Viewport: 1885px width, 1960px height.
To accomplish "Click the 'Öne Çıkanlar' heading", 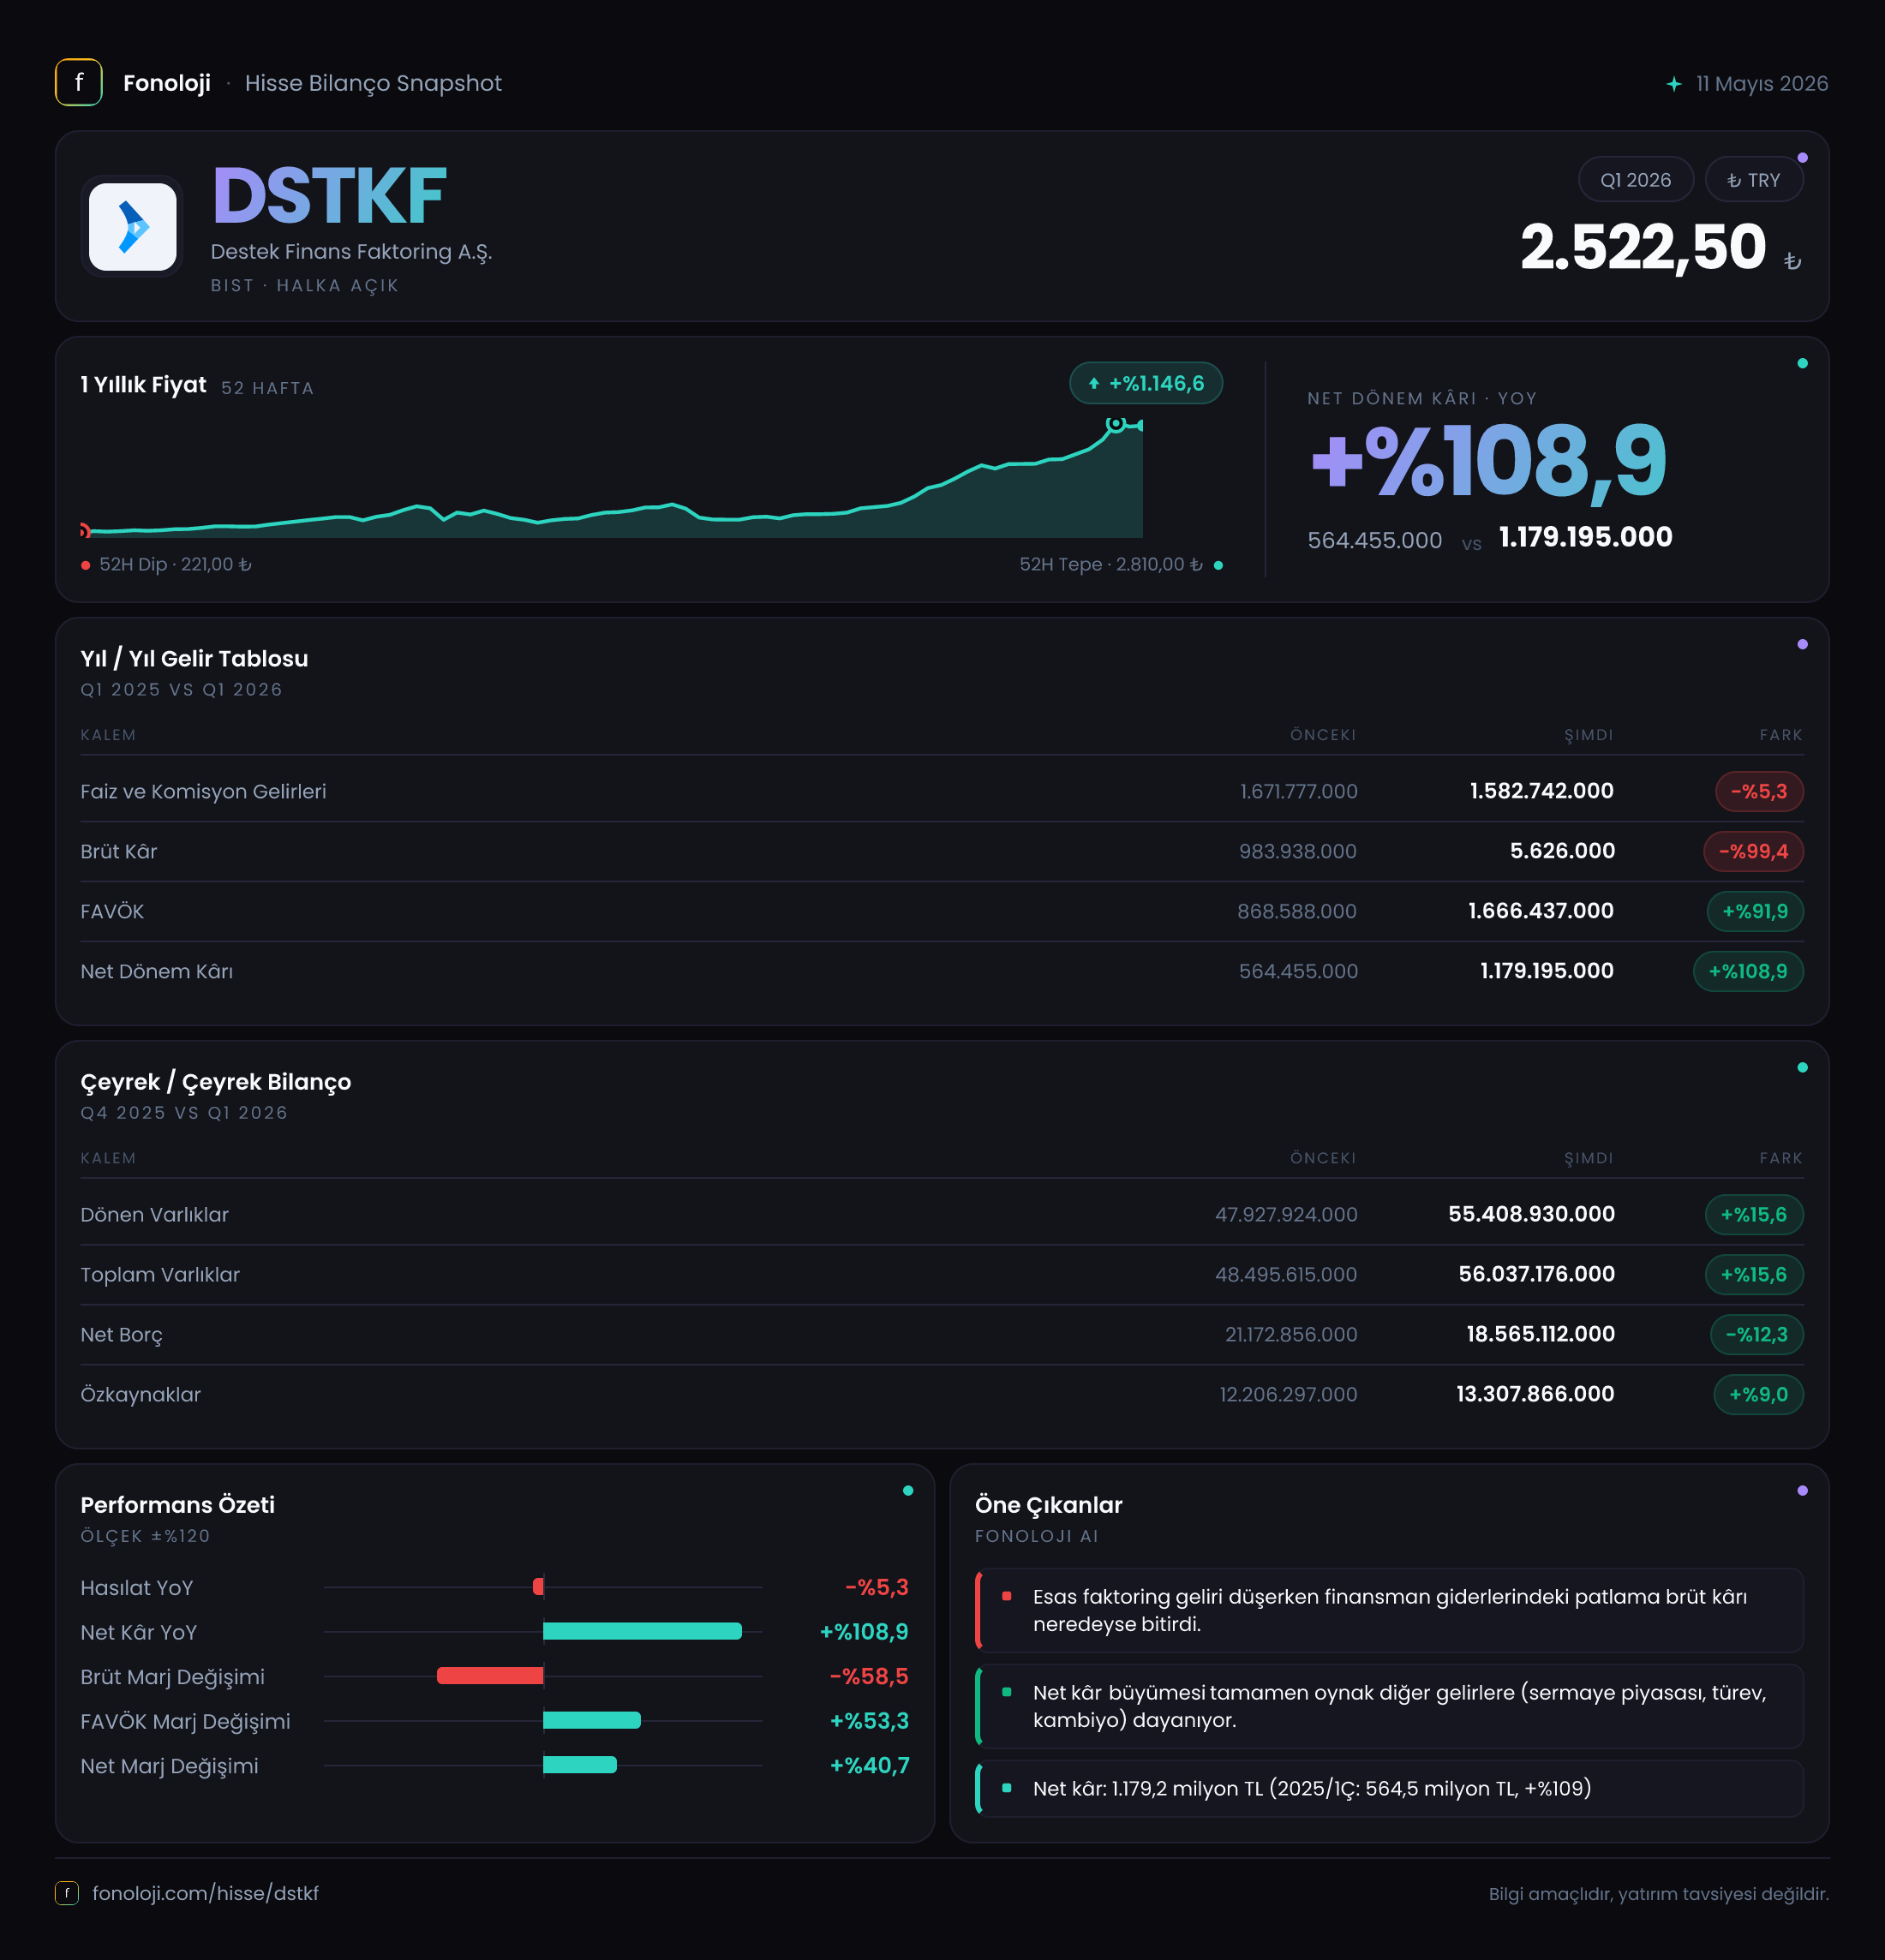I will click(1049, 1505).
